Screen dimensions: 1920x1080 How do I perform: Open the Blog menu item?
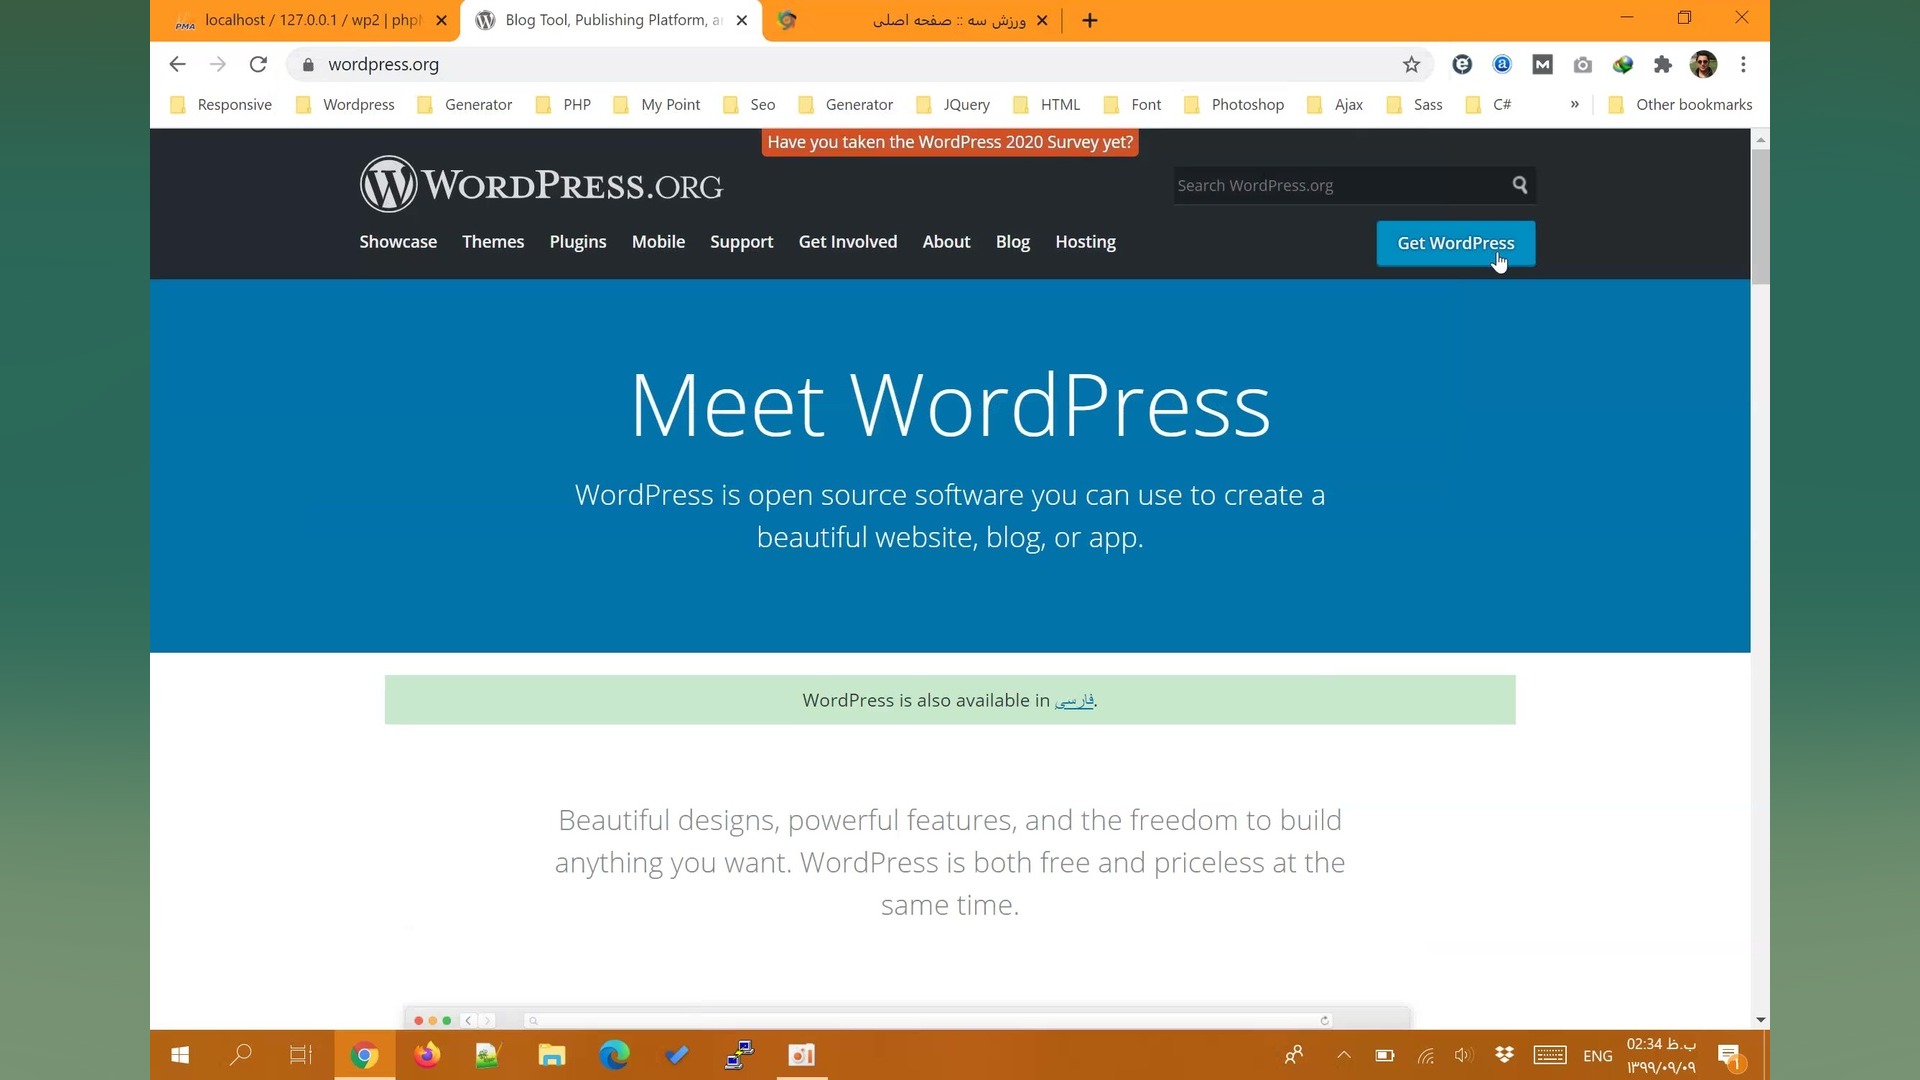click(1013, 242)
